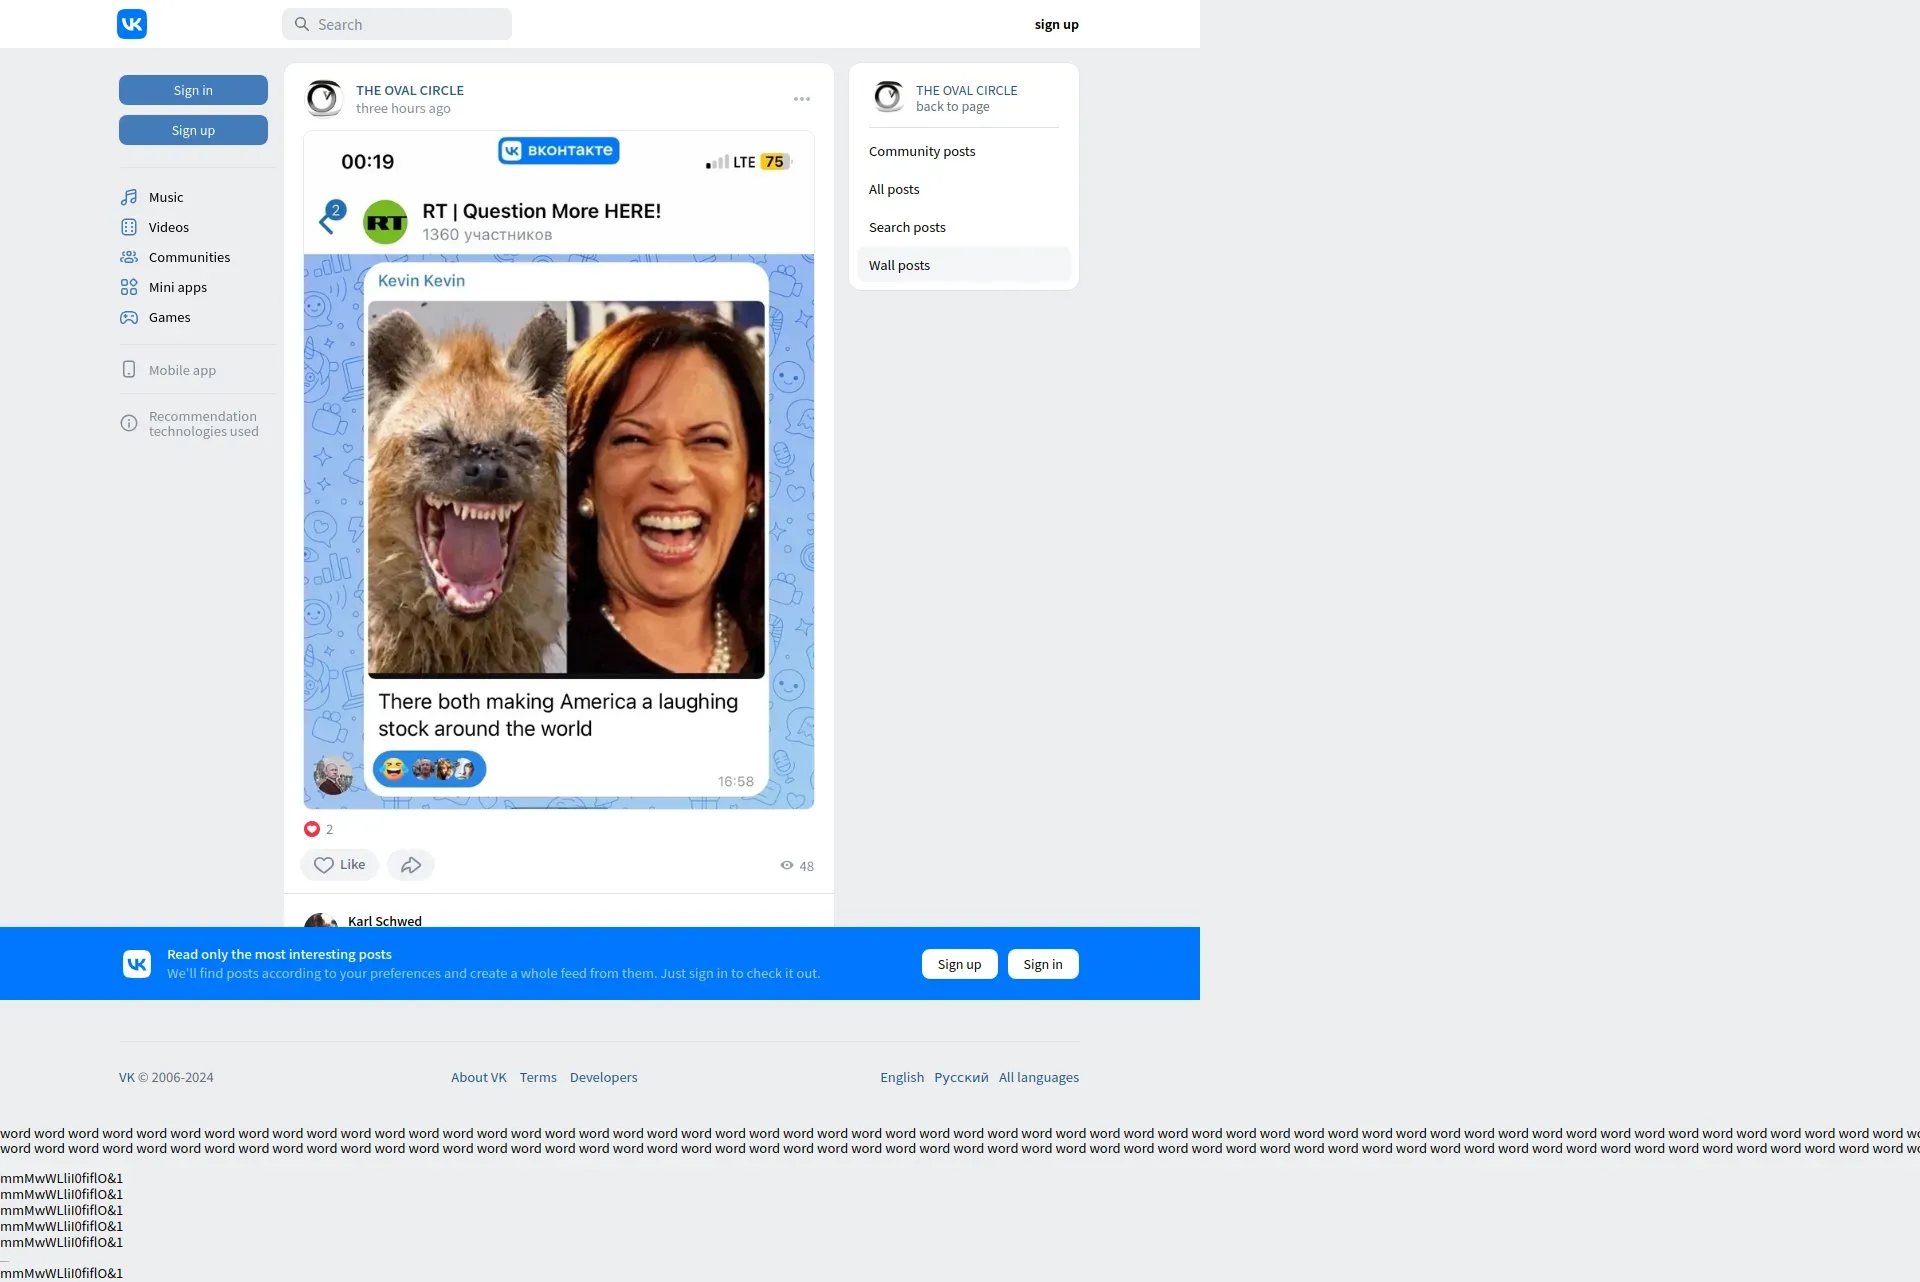Open the Games controller icon
This screenshot has height=1282, width=1920.
(x=129, y=317)
